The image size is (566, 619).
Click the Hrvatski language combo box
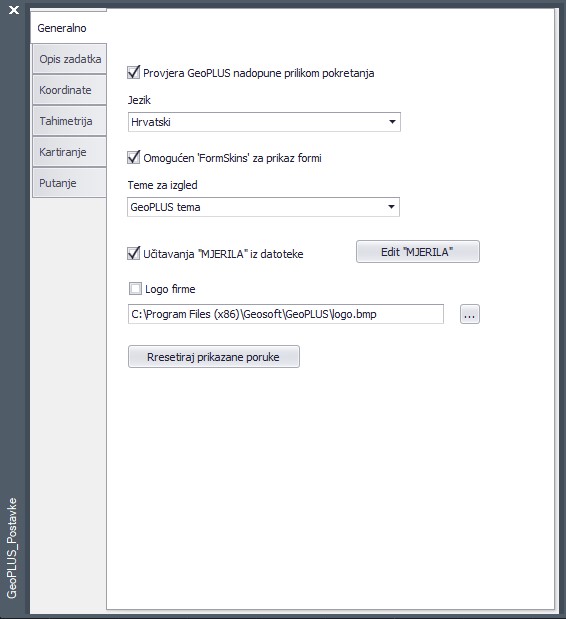point(264,122)
